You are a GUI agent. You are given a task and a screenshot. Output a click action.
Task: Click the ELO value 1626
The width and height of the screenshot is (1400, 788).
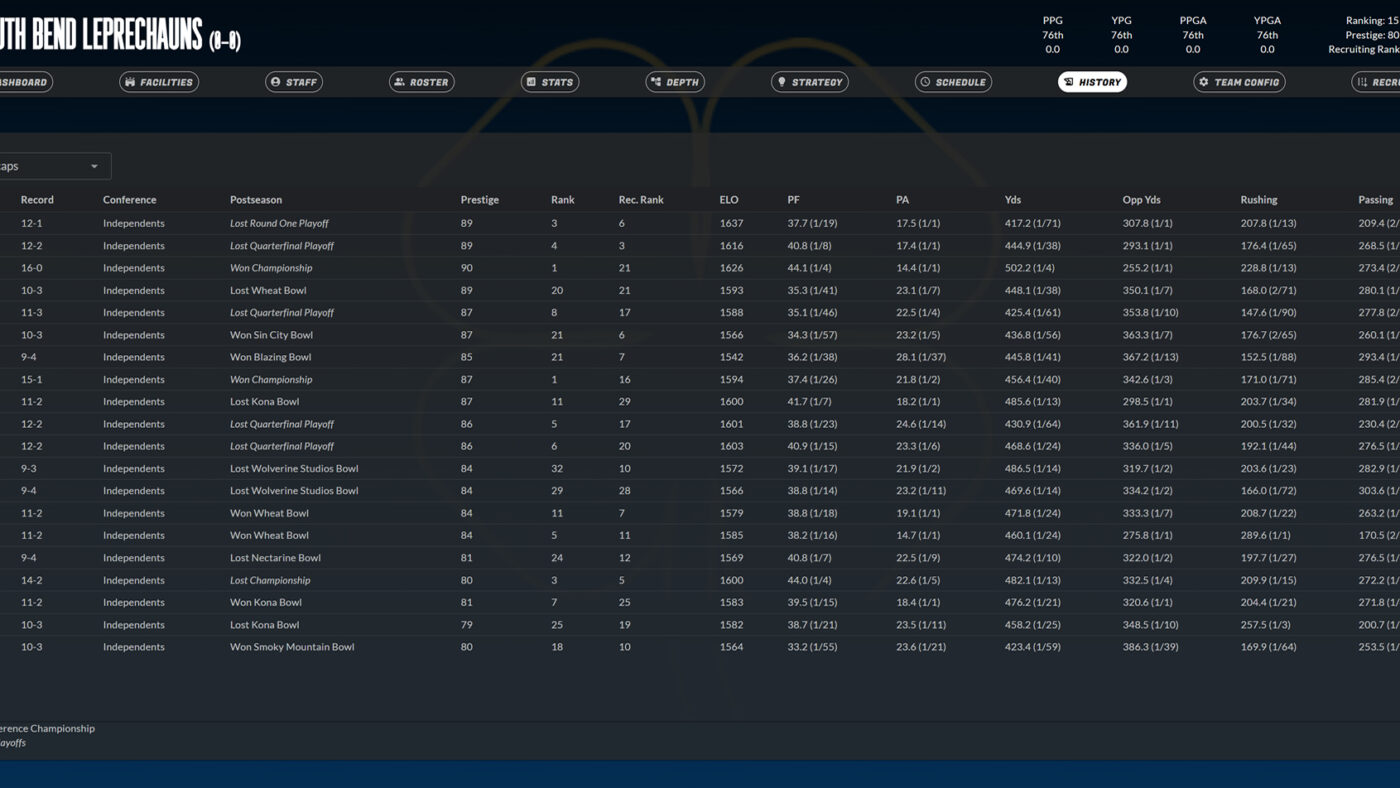click(731, 268)
